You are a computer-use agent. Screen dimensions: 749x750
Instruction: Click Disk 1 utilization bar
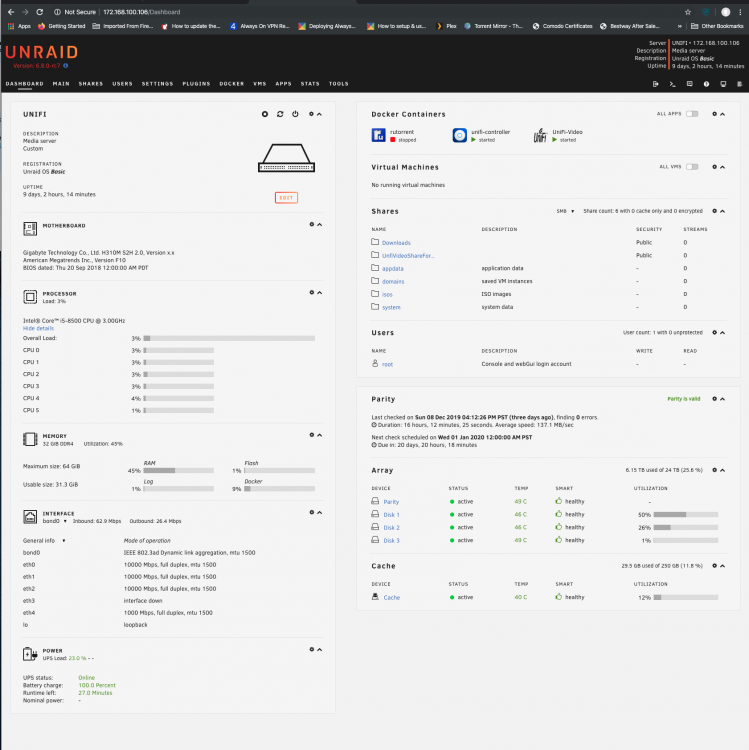(x=685, y=515)
